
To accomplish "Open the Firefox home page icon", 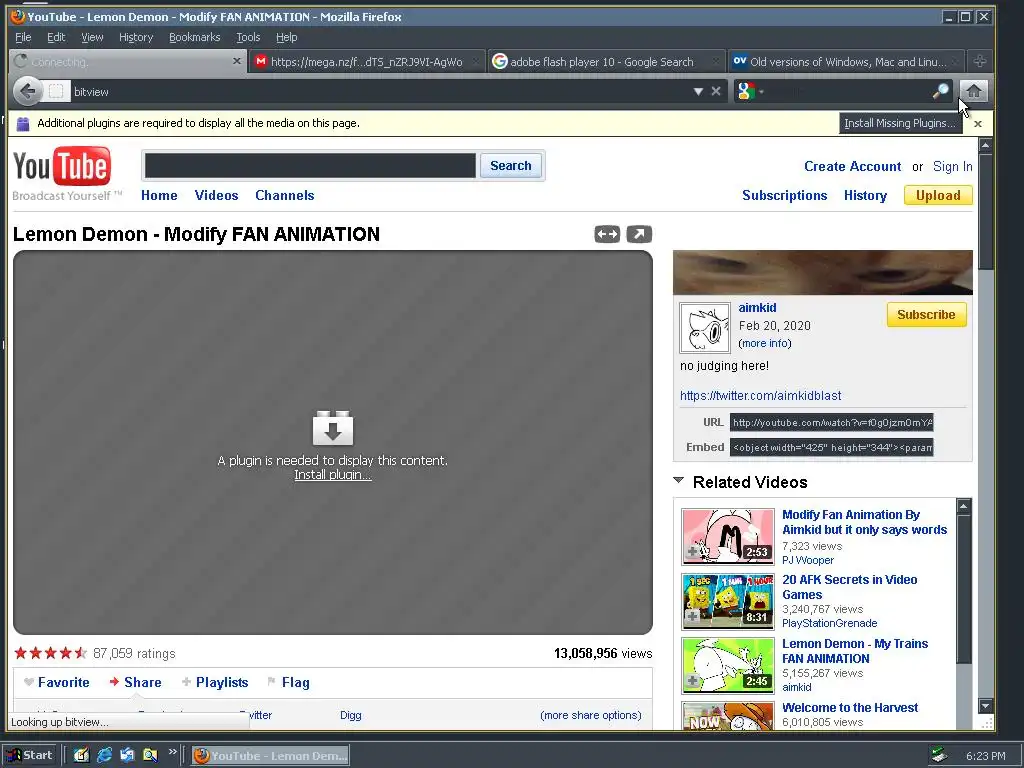I will click(974, 91).
